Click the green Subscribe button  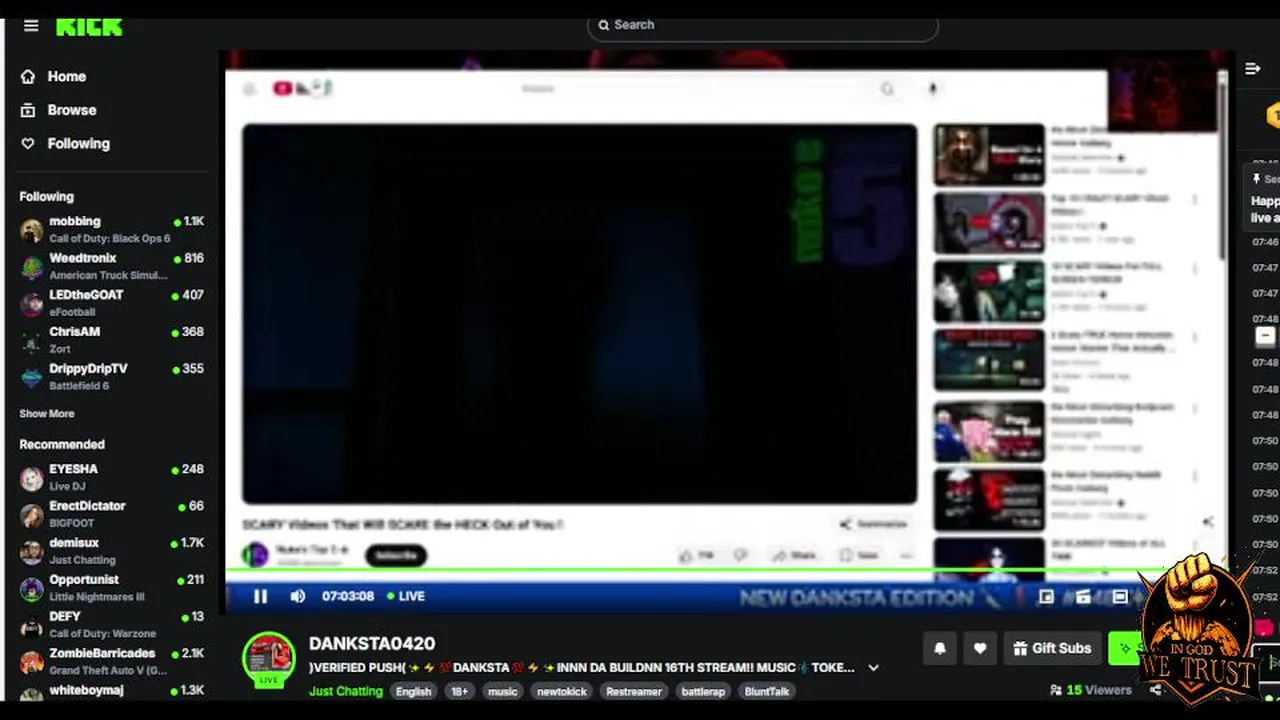click(1126, 649)
